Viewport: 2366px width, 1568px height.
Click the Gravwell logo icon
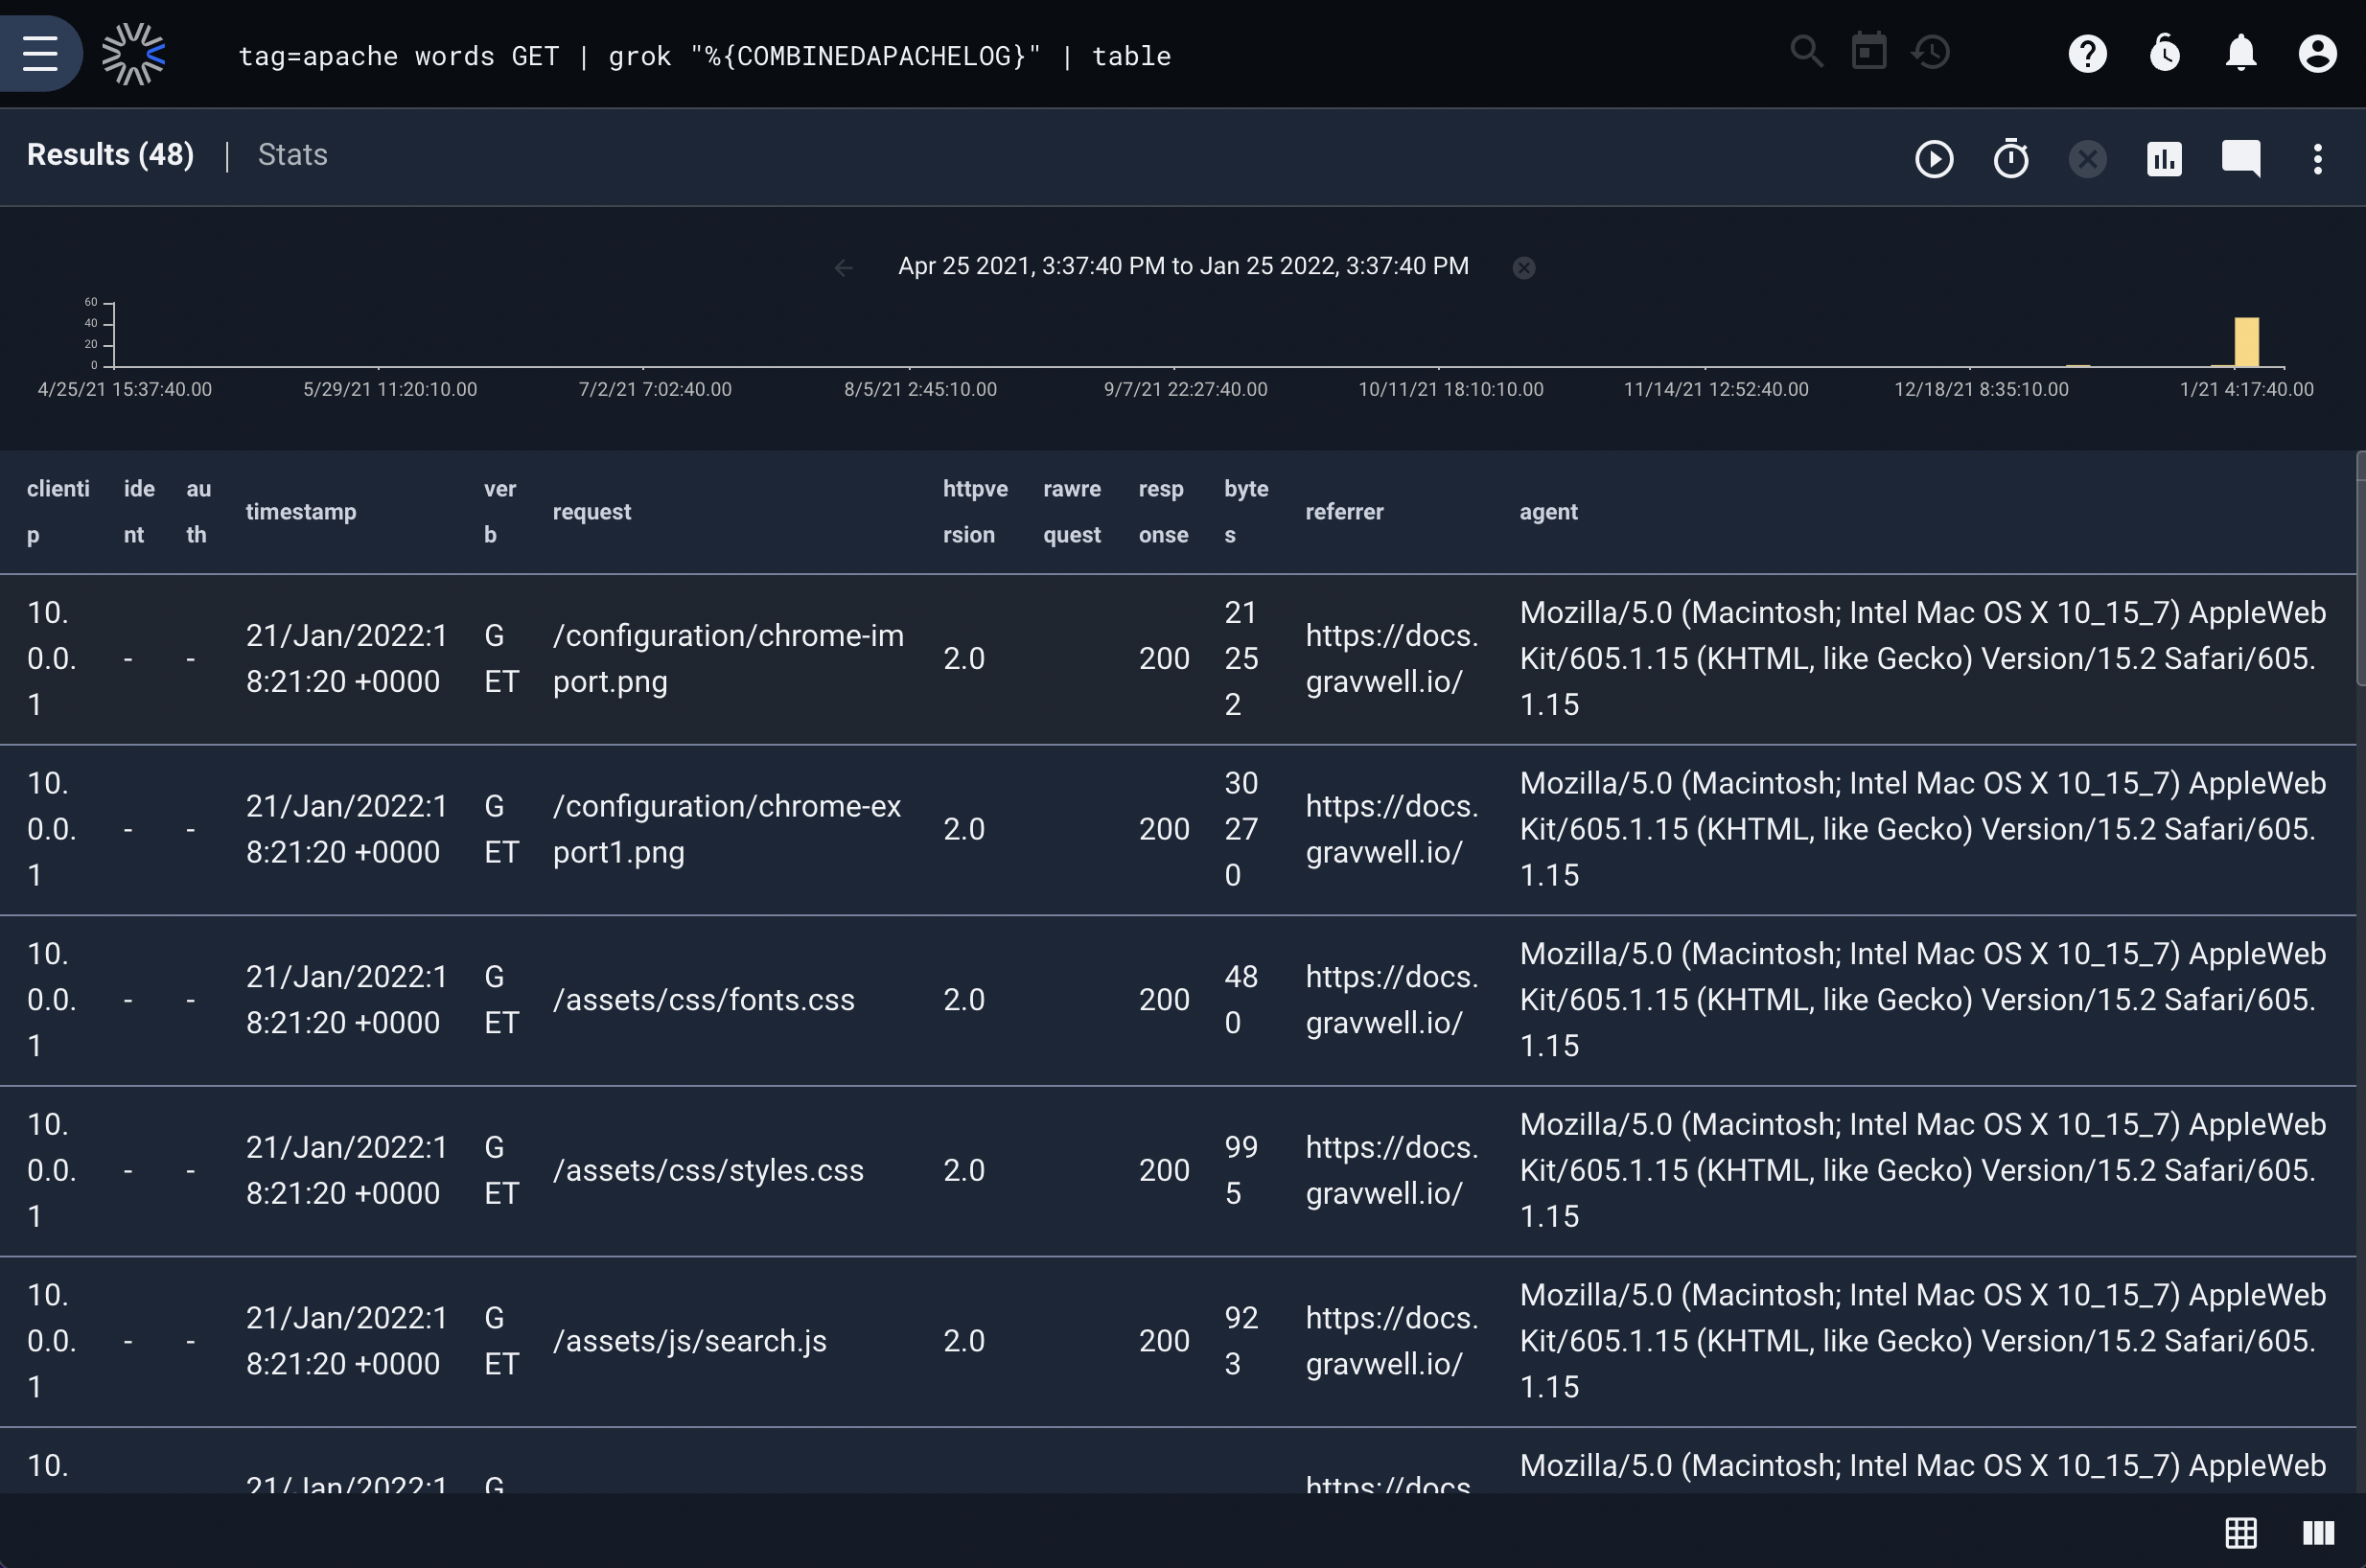(x=133, y=54)
